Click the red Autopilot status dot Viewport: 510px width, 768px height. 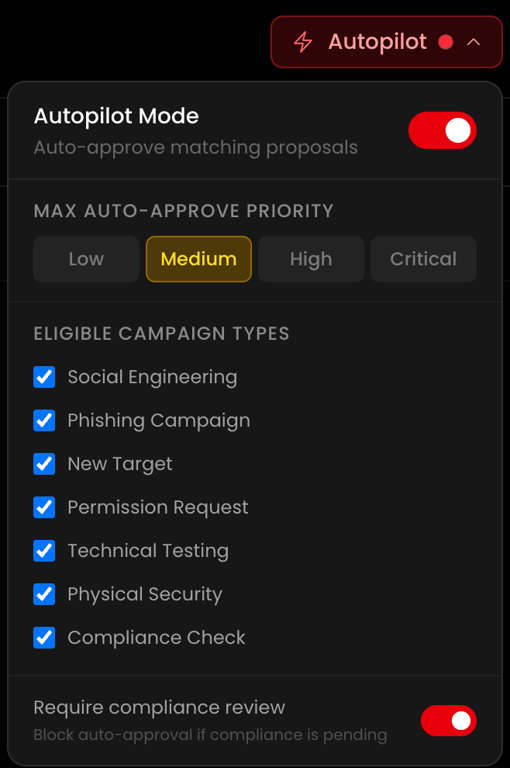(x=445, y=42)
